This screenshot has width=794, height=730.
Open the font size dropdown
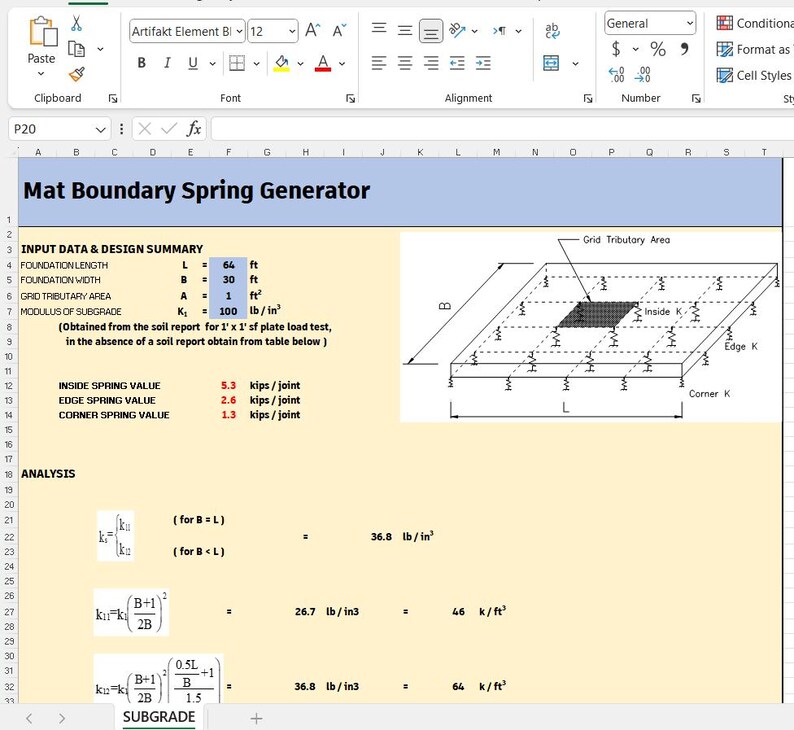pos(292,31)
